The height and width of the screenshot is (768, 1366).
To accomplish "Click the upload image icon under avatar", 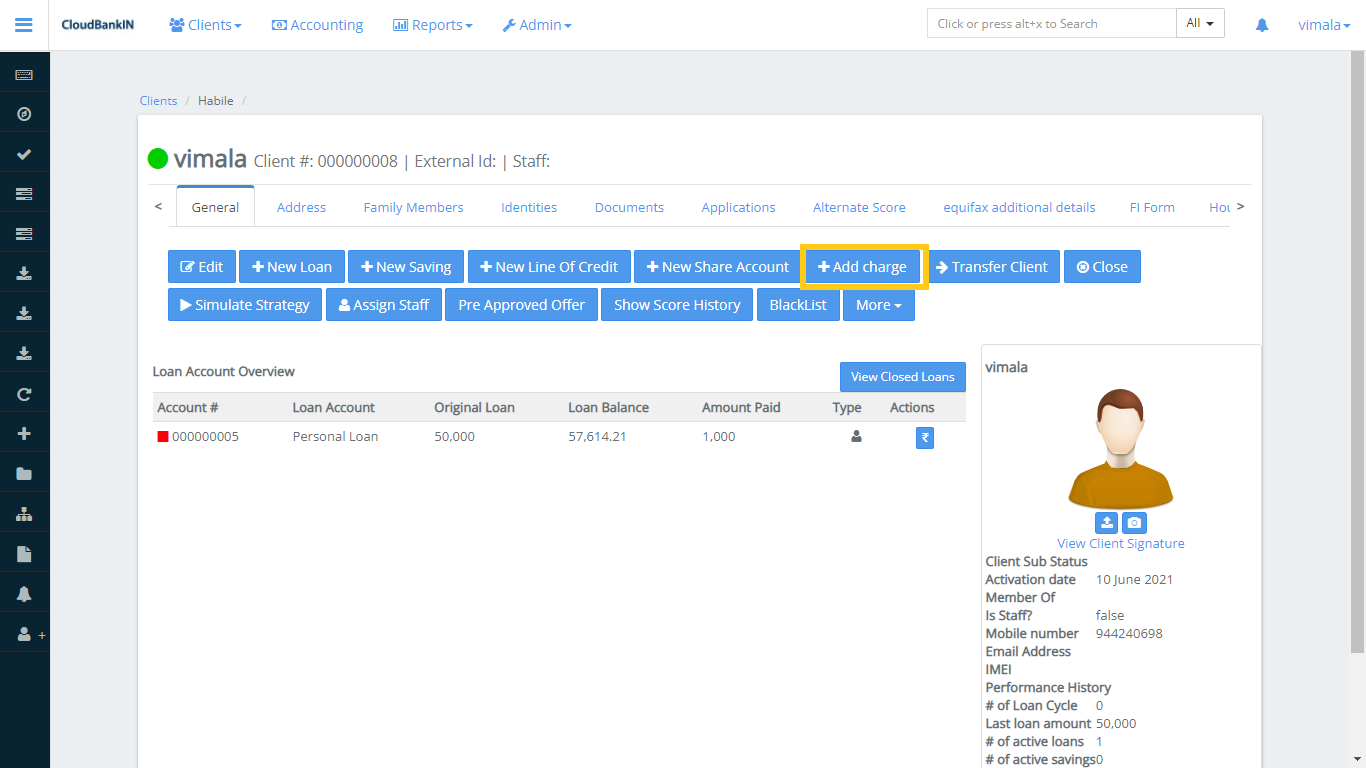I will [1106, 523].
